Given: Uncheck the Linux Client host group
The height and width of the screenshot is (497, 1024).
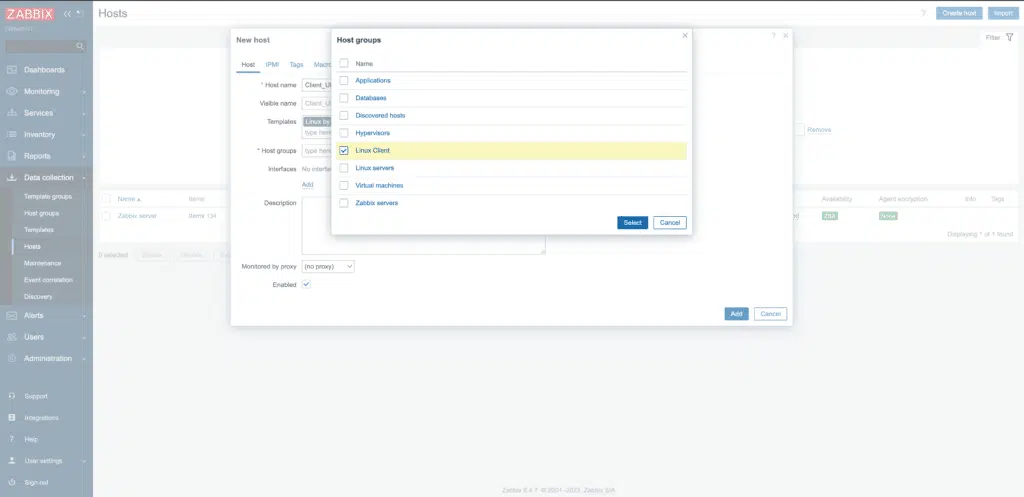Looking at the screenshot, I should pyautogui.click(x=344, y=150).
